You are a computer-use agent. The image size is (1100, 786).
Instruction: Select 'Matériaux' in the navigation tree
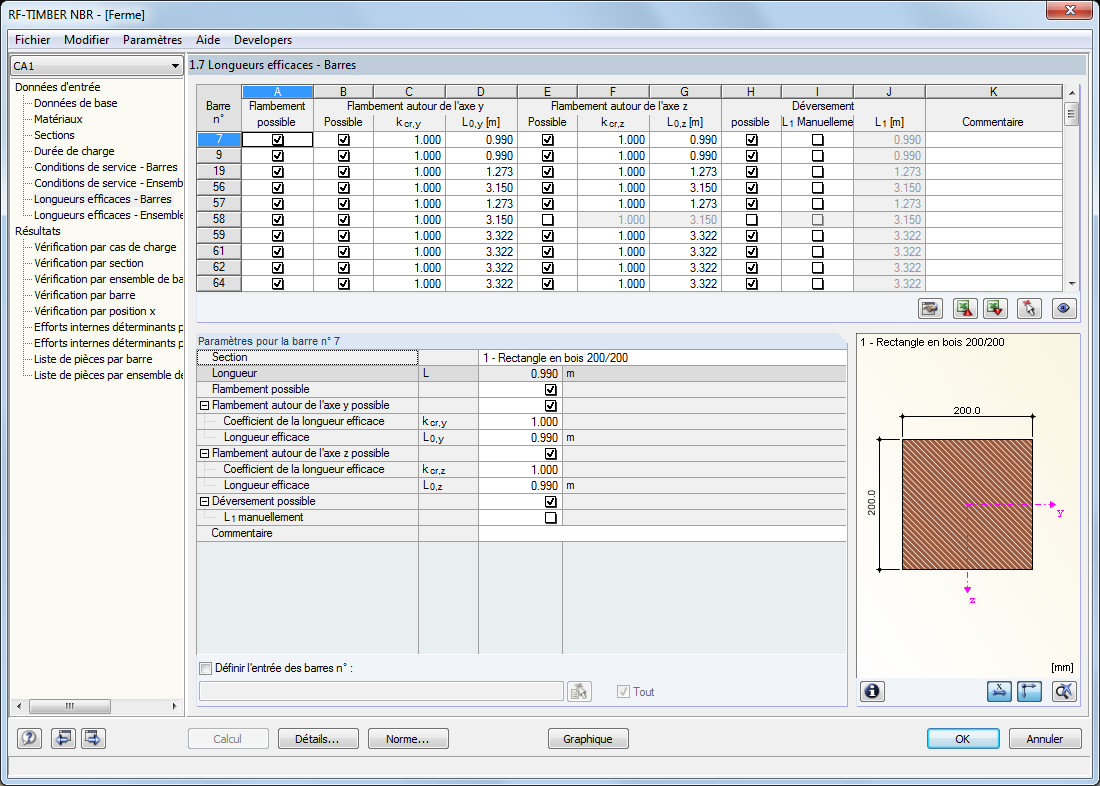[58, 119]
